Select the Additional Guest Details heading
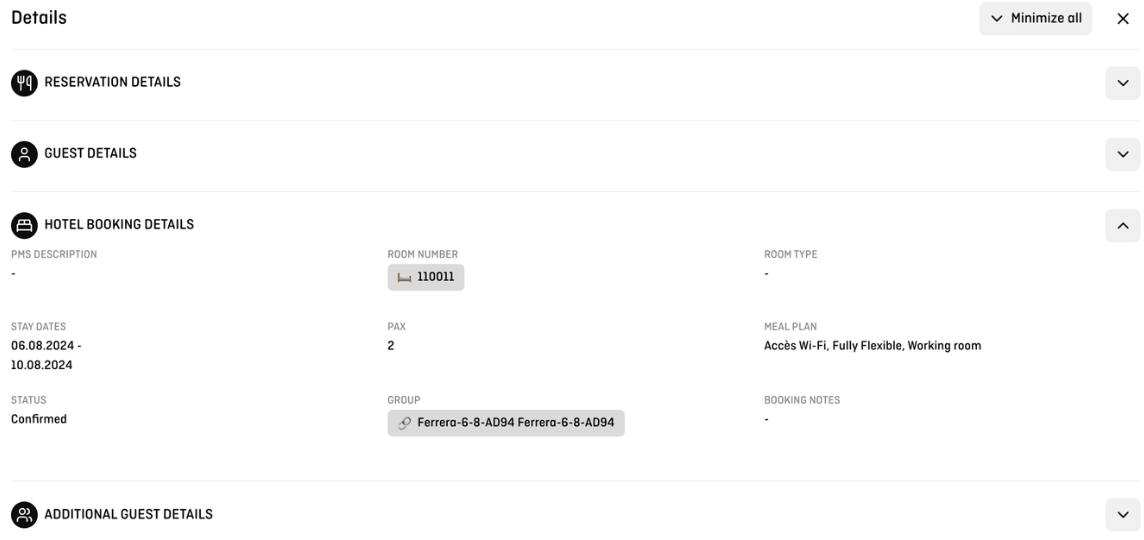This screenshot has height=540, width=1144. click(x=128, y=514)
